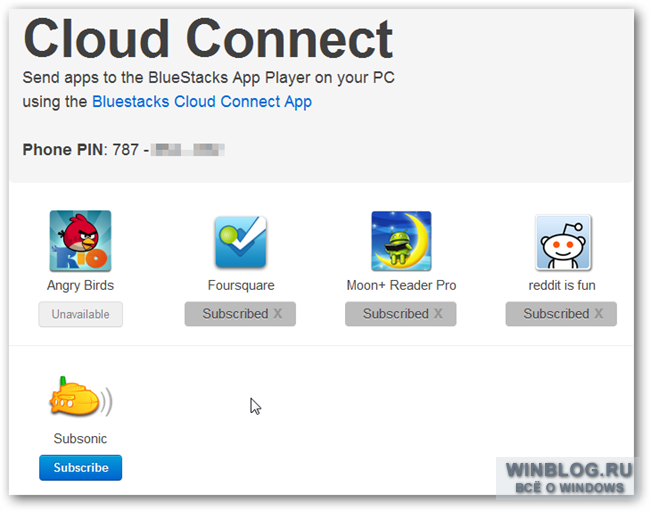Image resolution: width=650 pixels, height=511 pixels.
Task: Select the Moon+ Reader Pro icon
Action: (x=401, y=241)
